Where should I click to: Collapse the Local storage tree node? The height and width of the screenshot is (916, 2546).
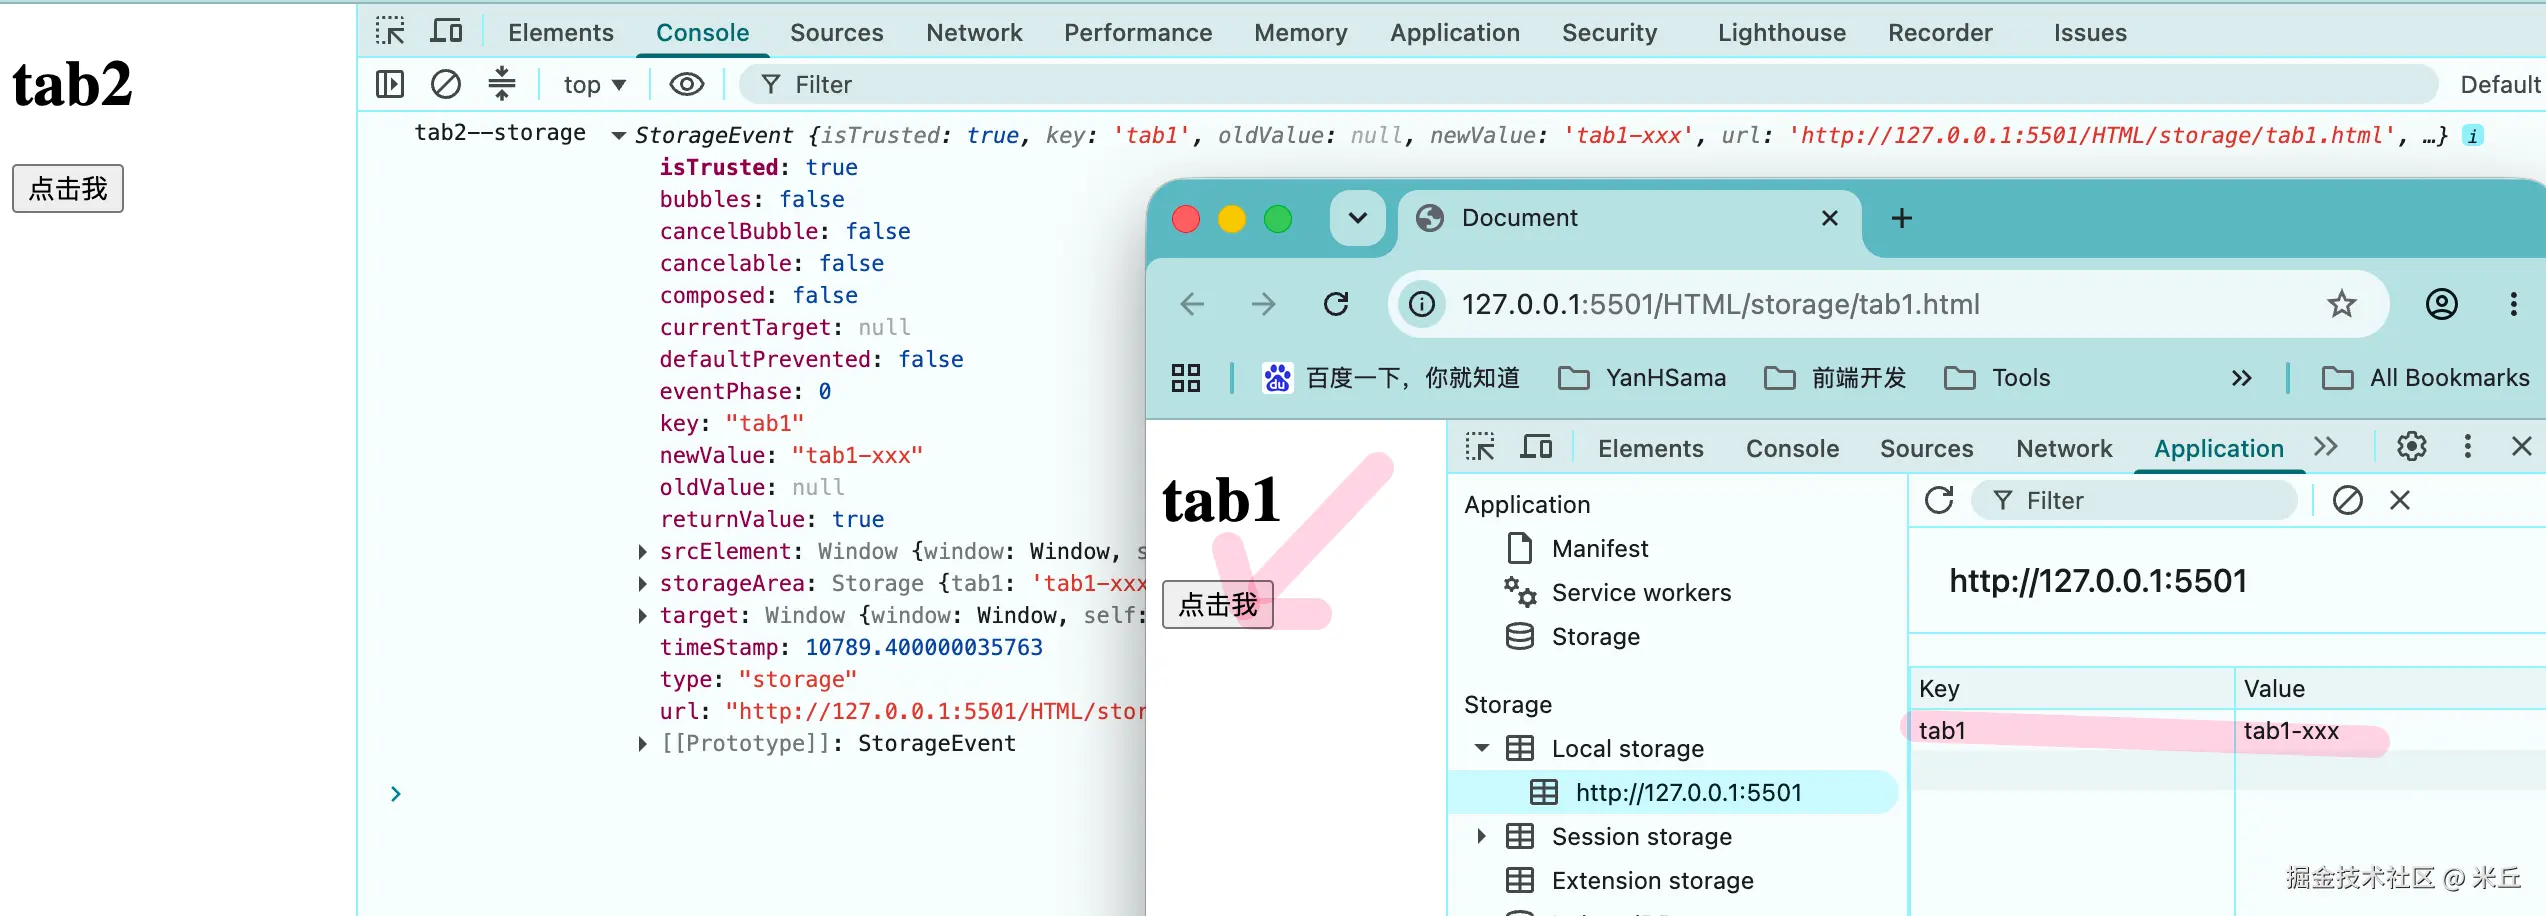tap(1482, 749)
